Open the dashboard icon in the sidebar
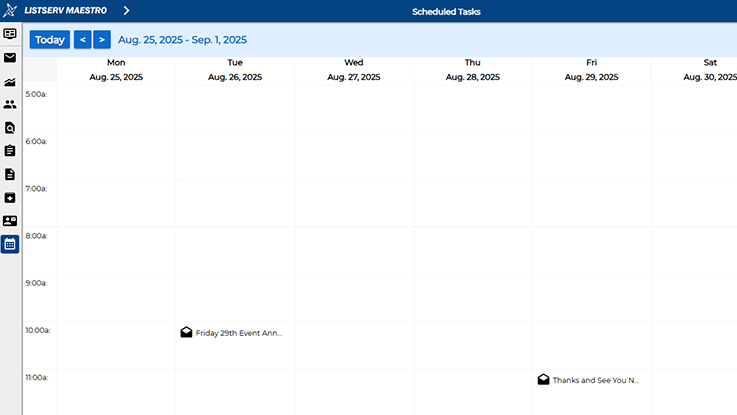Viewport: 737px width, 415px height. tap(10, 34)
